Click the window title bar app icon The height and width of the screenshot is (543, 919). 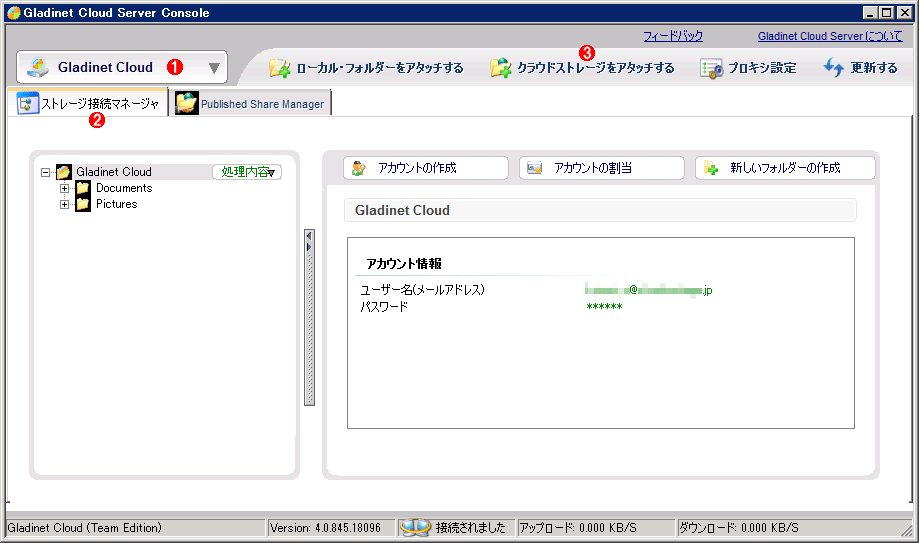click(13, 13)
